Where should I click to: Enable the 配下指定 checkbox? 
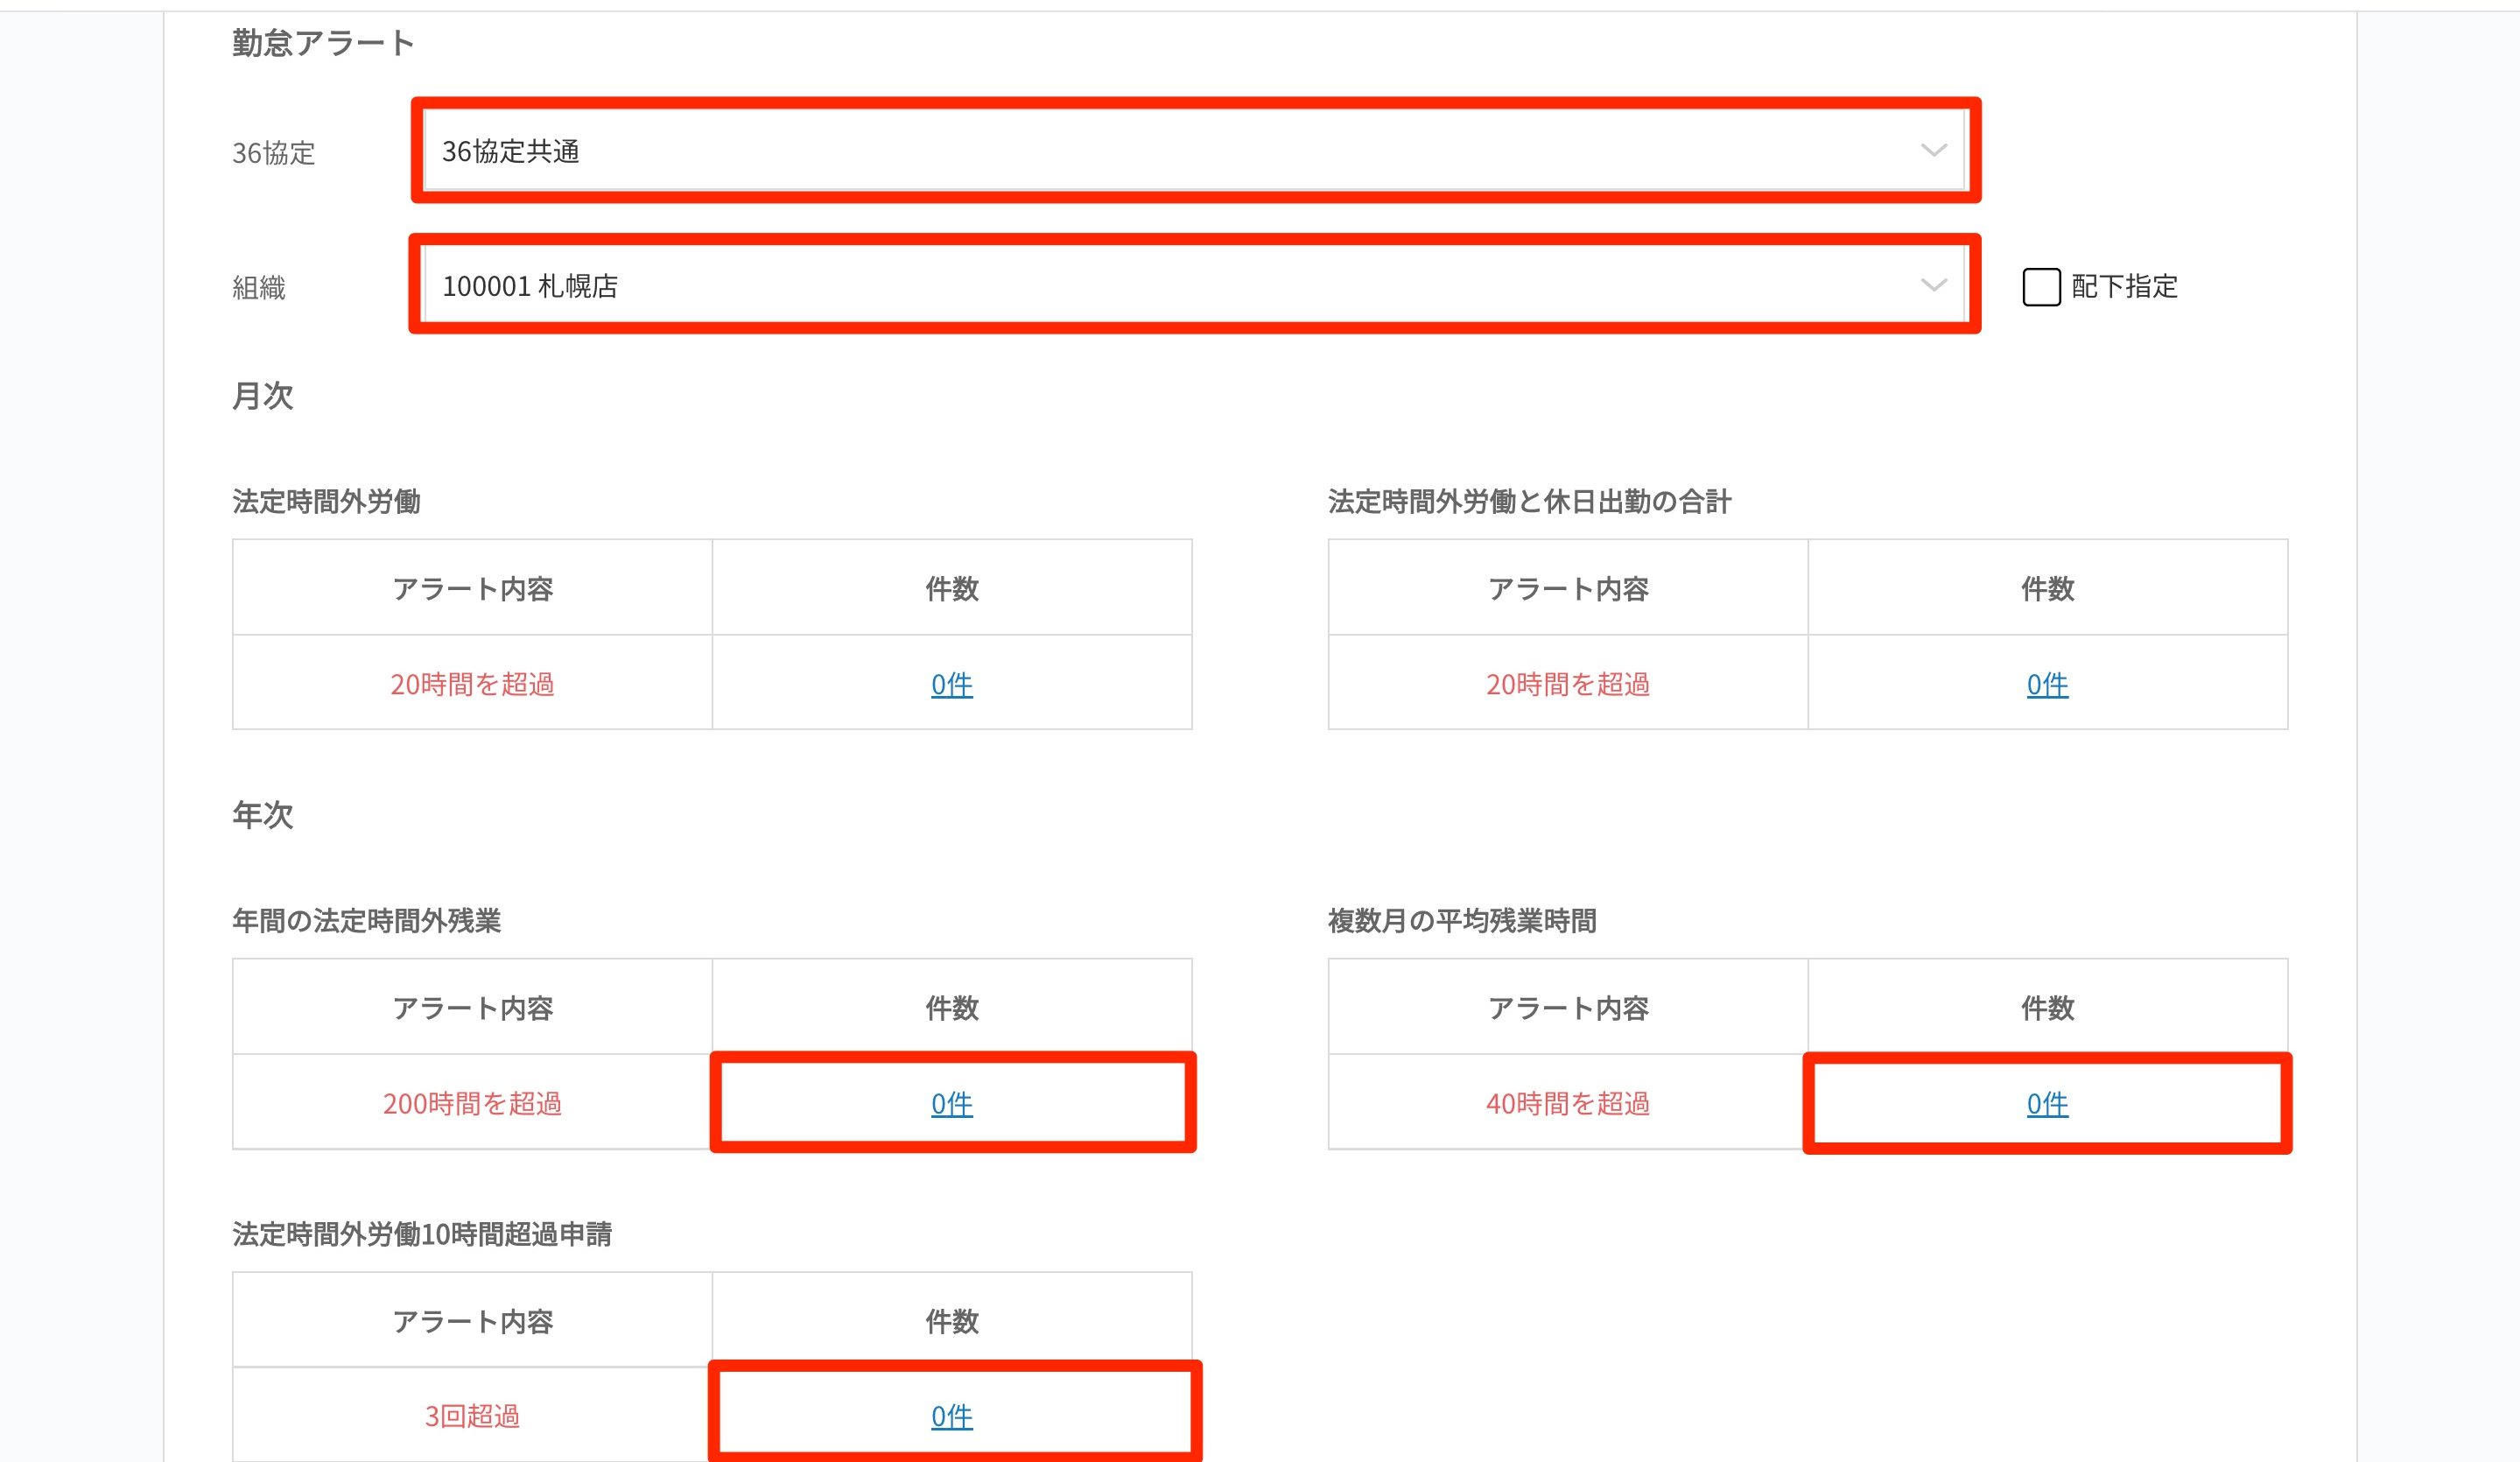click(2041, 287)
